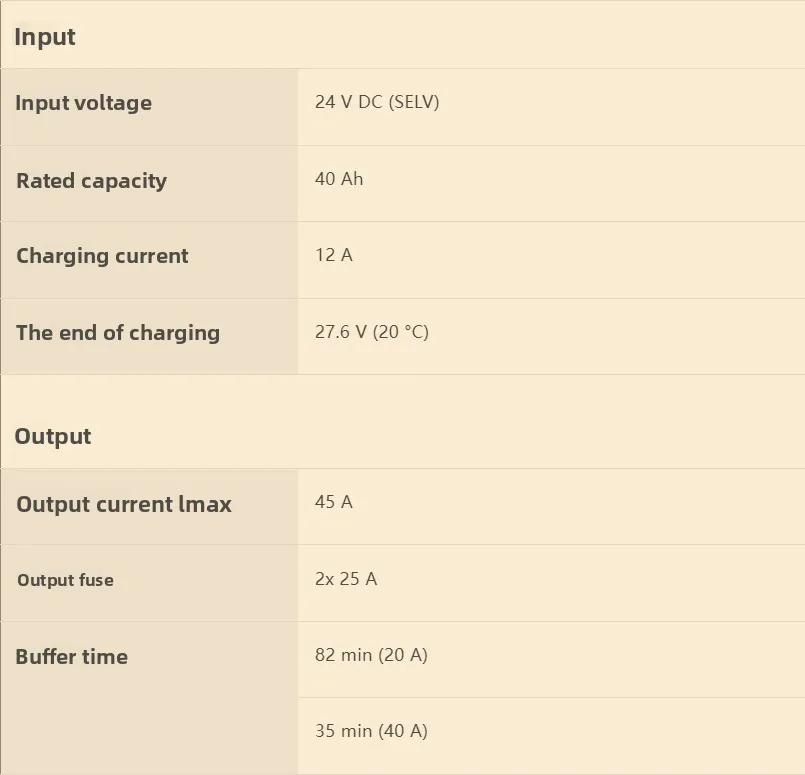Click the Input section heading

coord(45,37)
